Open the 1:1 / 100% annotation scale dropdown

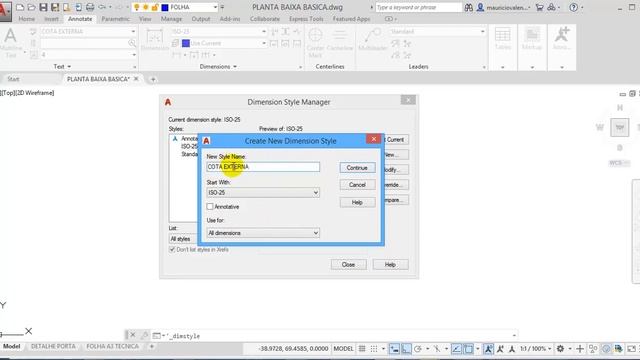(535, 349)
